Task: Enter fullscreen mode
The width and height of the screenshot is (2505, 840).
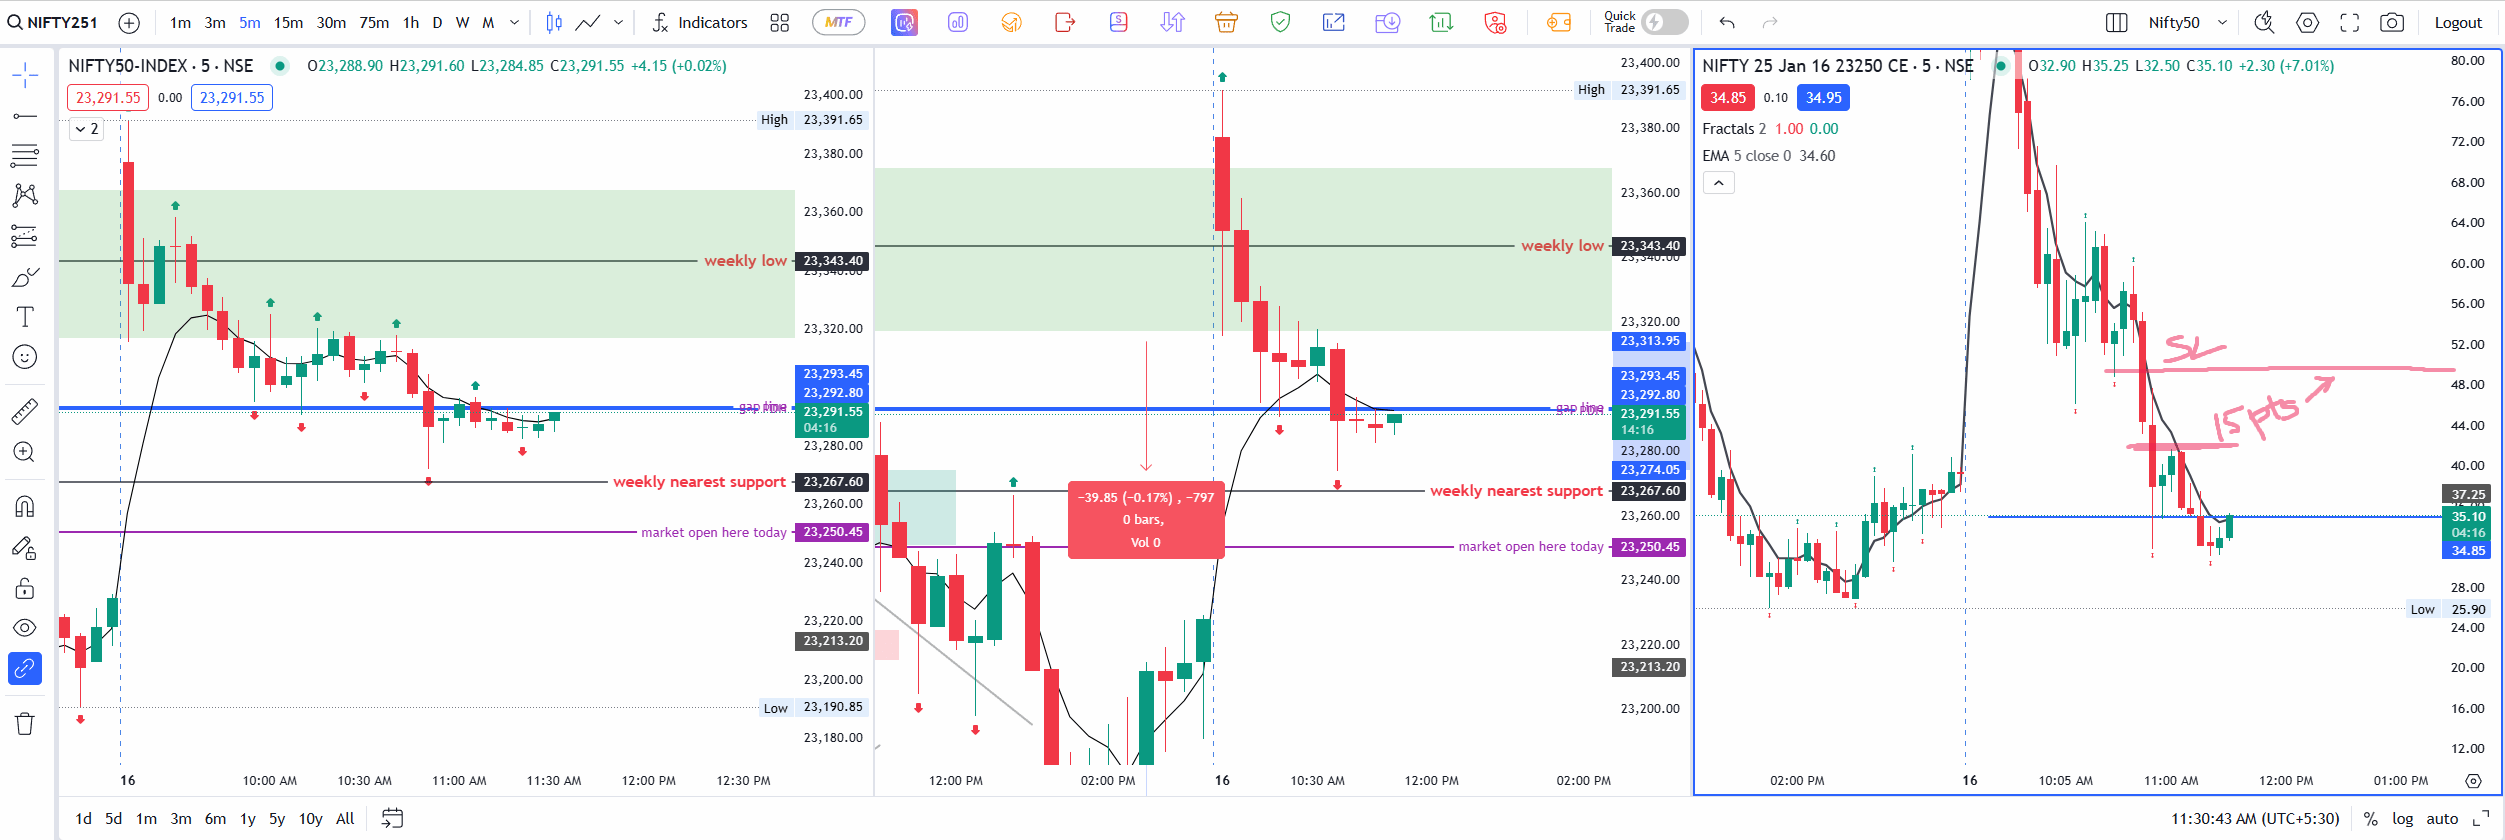Action: click(x=2349, y=22)
